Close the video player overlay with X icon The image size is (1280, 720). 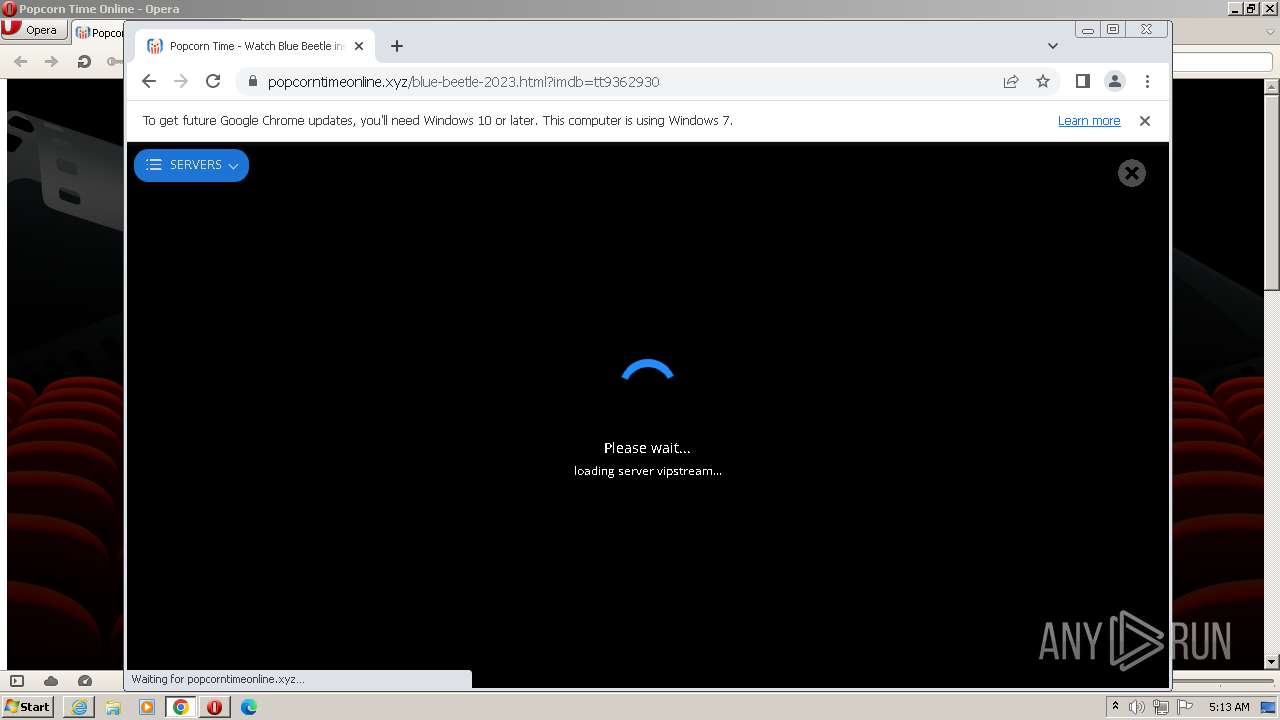1131,173
